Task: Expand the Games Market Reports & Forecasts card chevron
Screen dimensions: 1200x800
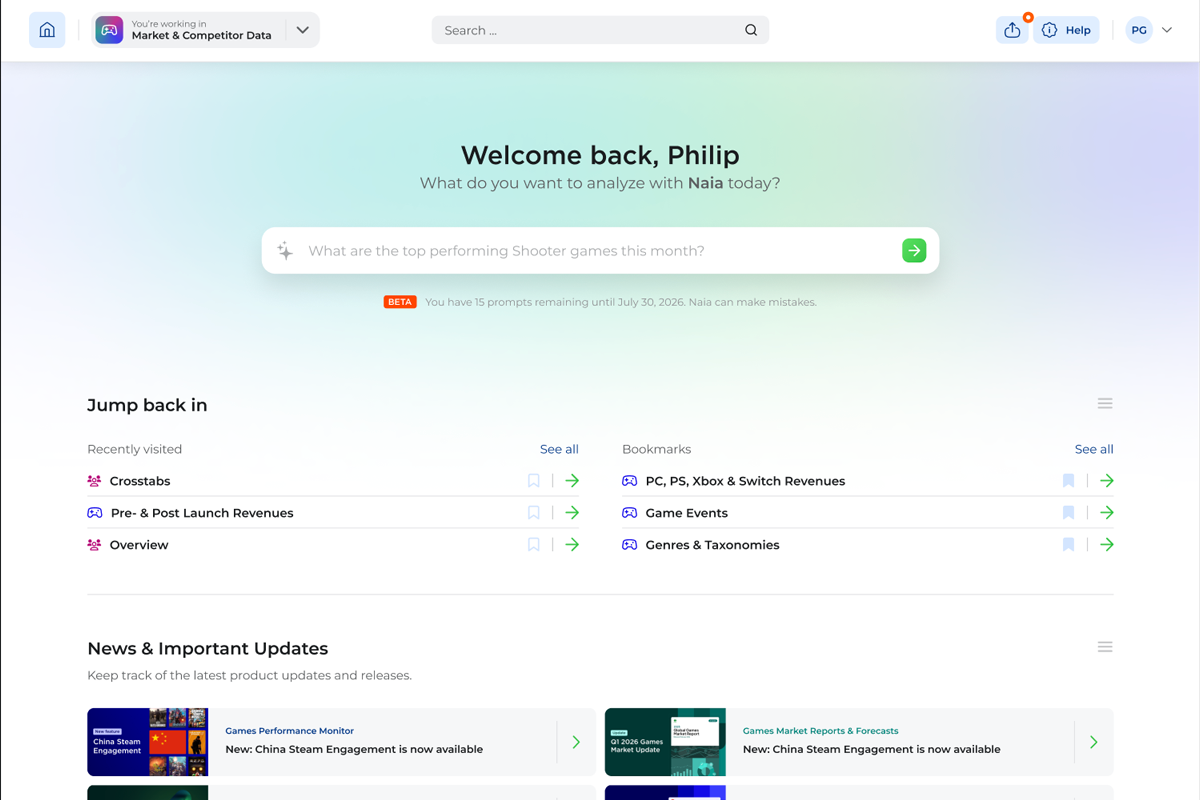Action: [1094, 742]
